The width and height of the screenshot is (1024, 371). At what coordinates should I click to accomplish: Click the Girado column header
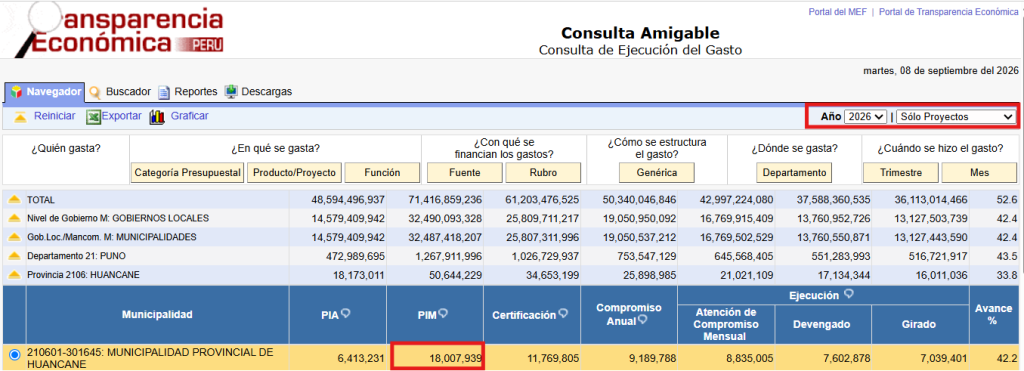point(920,324)
